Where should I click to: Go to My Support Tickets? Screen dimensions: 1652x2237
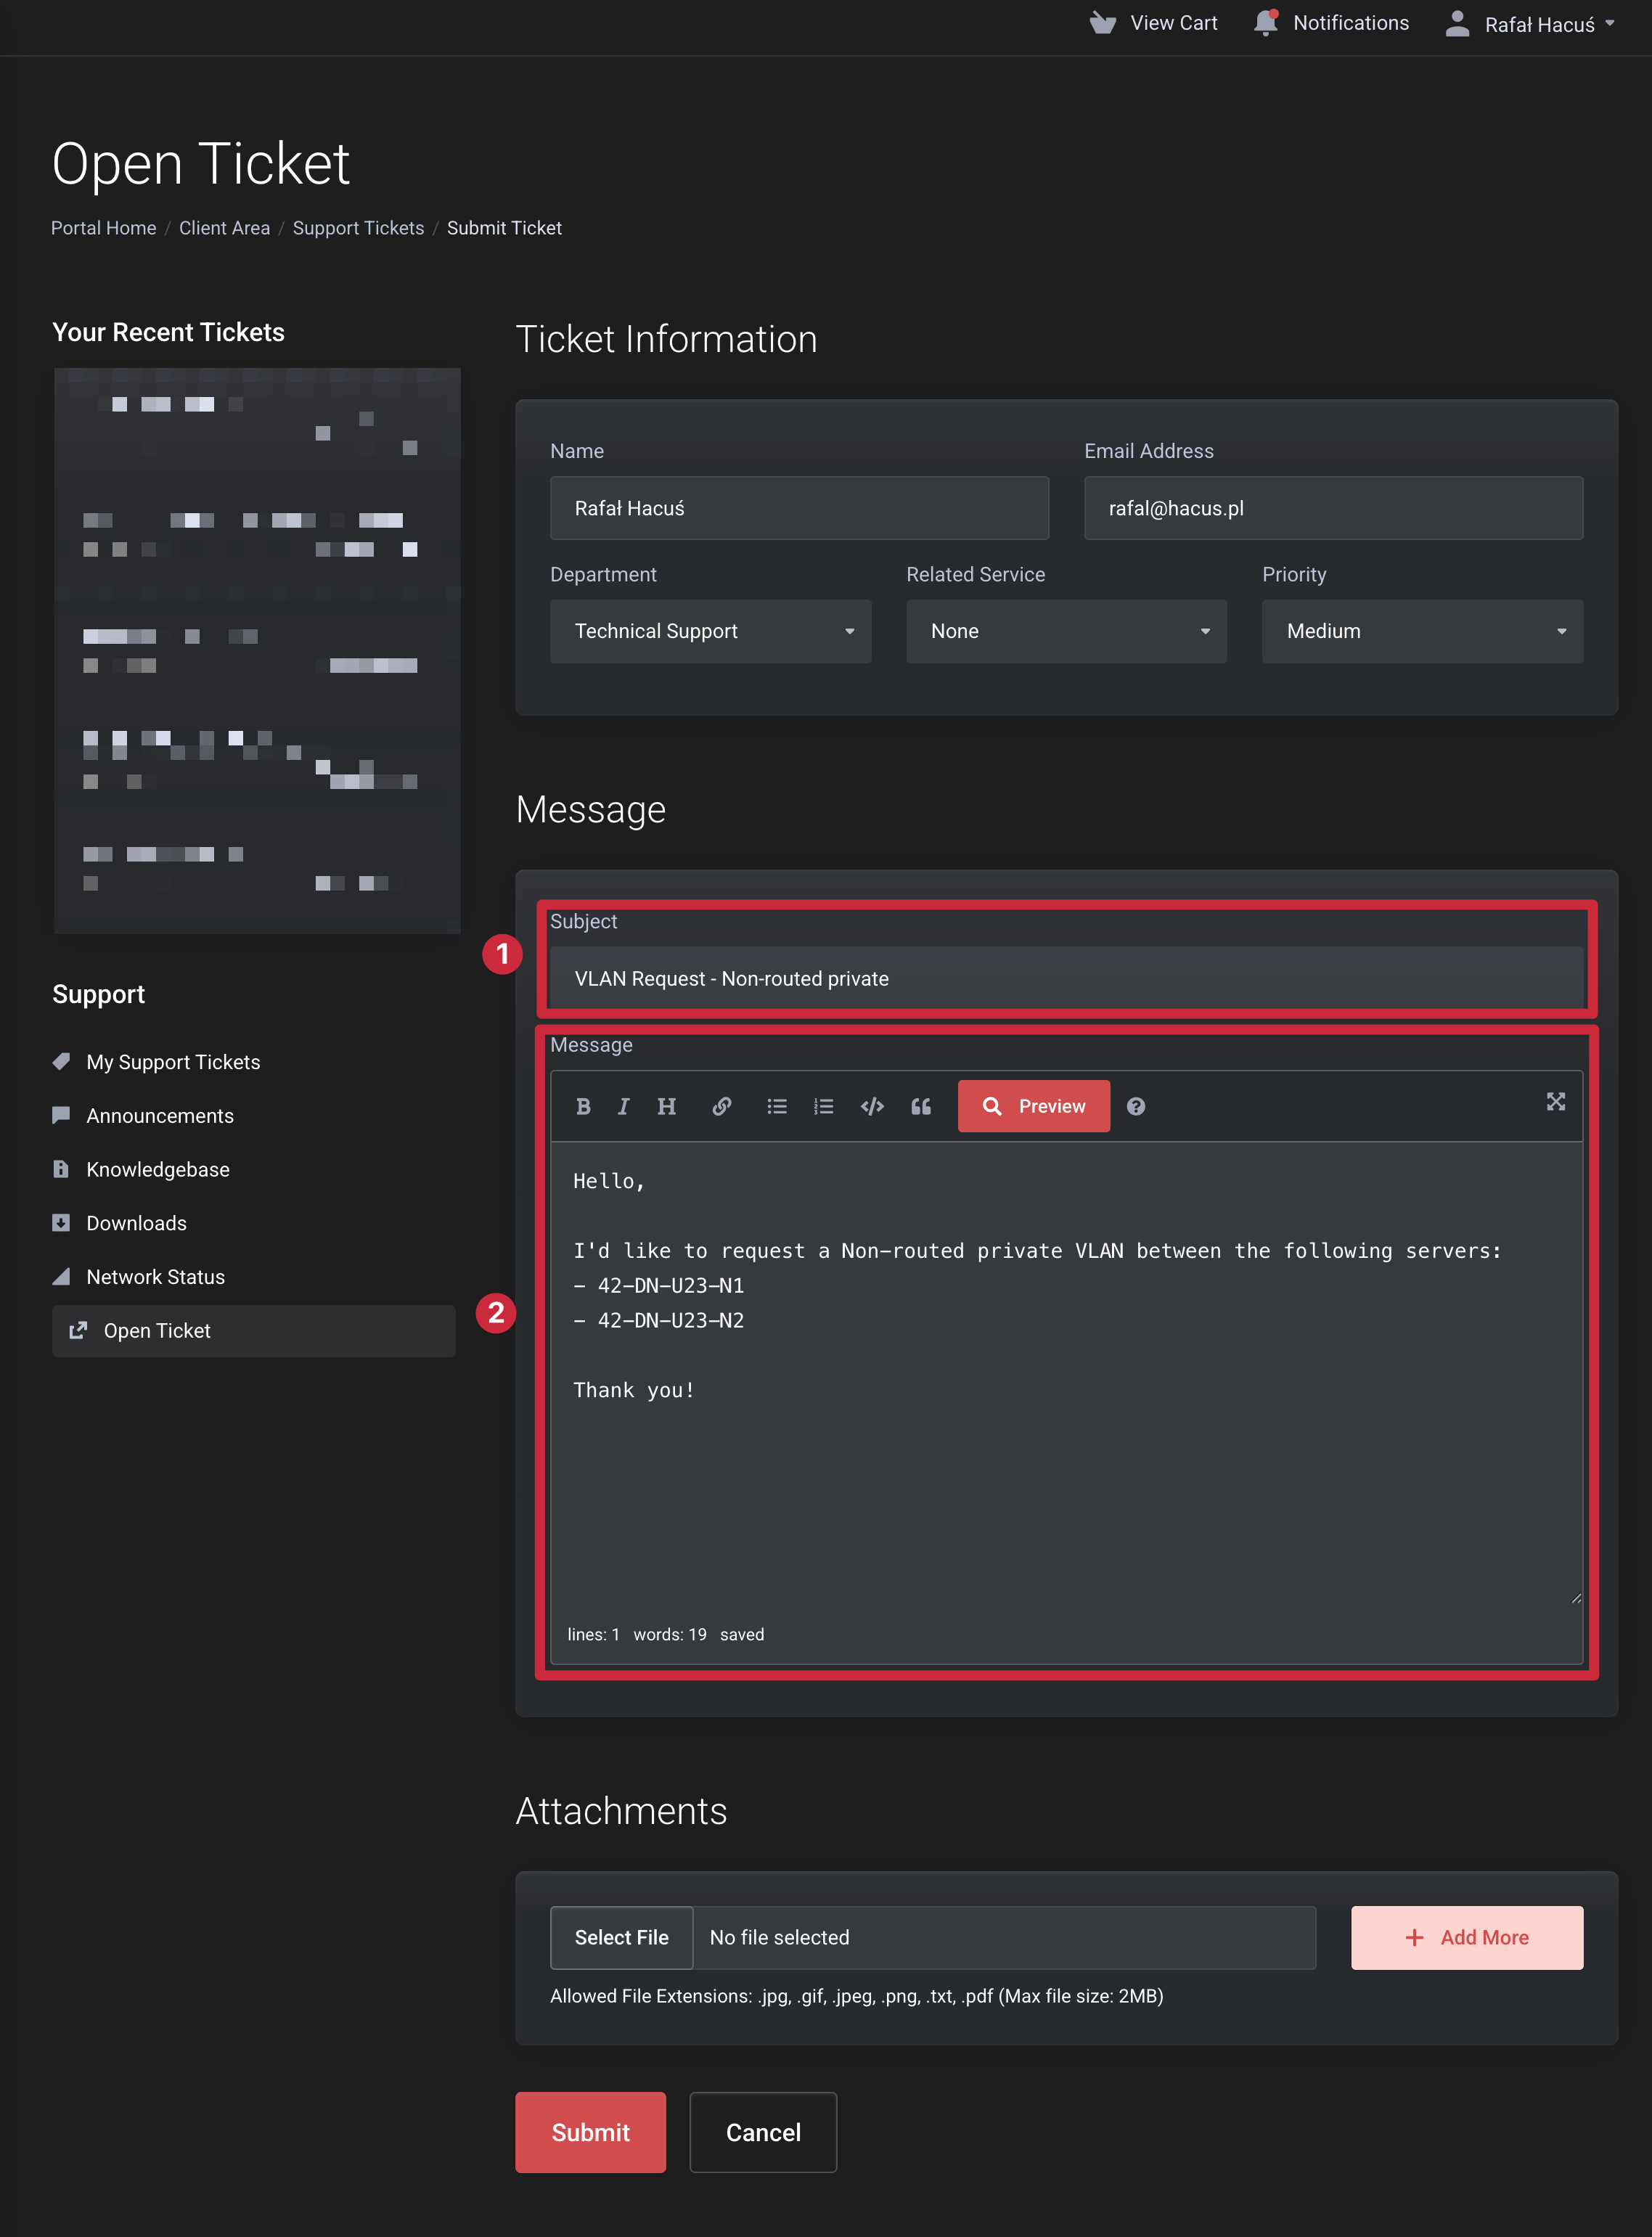point(173,1062)
